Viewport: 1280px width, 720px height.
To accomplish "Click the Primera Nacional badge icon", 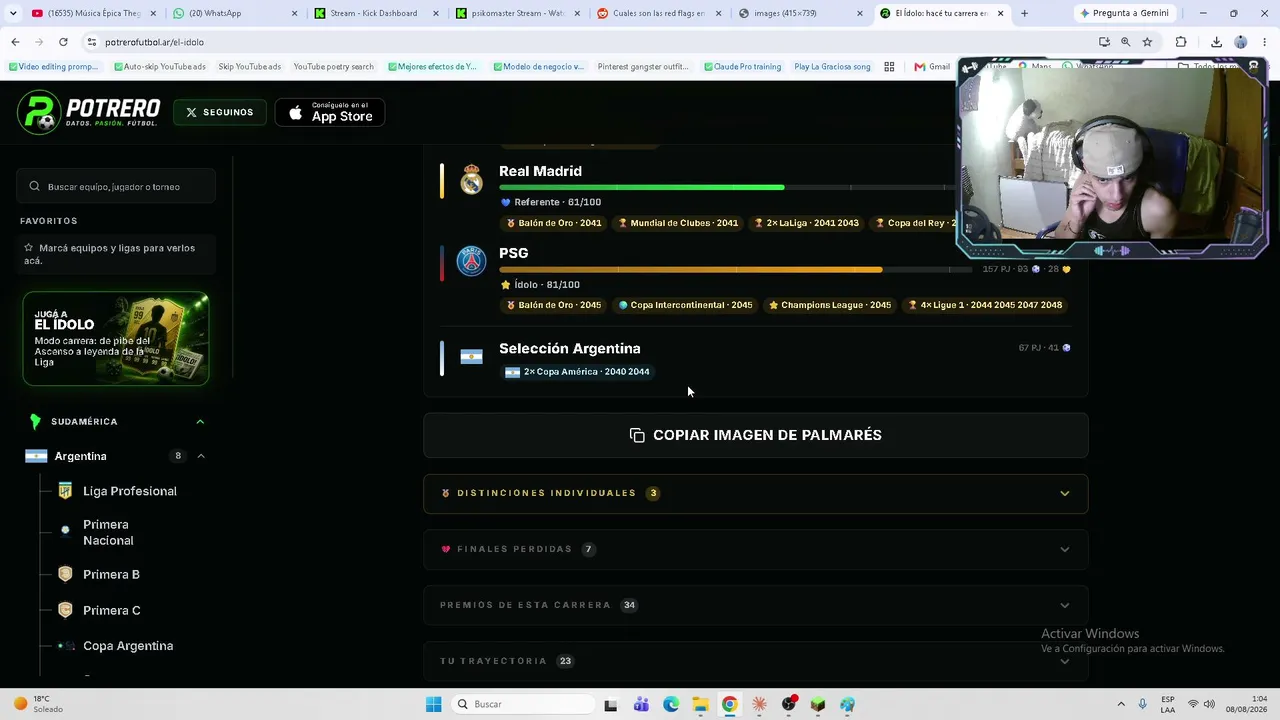I will tap(65, 530).
